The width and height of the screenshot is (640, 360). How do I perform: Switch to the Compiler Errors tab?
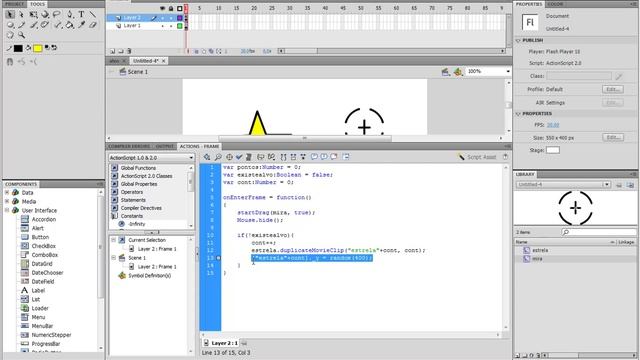tap(129, 146)
